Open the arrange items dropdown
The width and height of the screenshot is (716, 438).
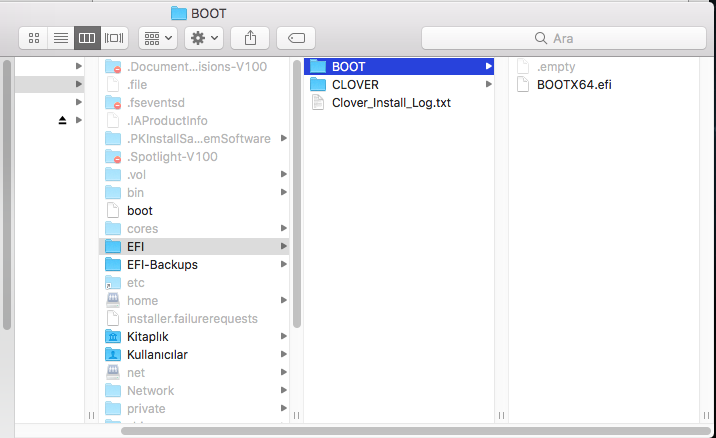tap(158, 38)
